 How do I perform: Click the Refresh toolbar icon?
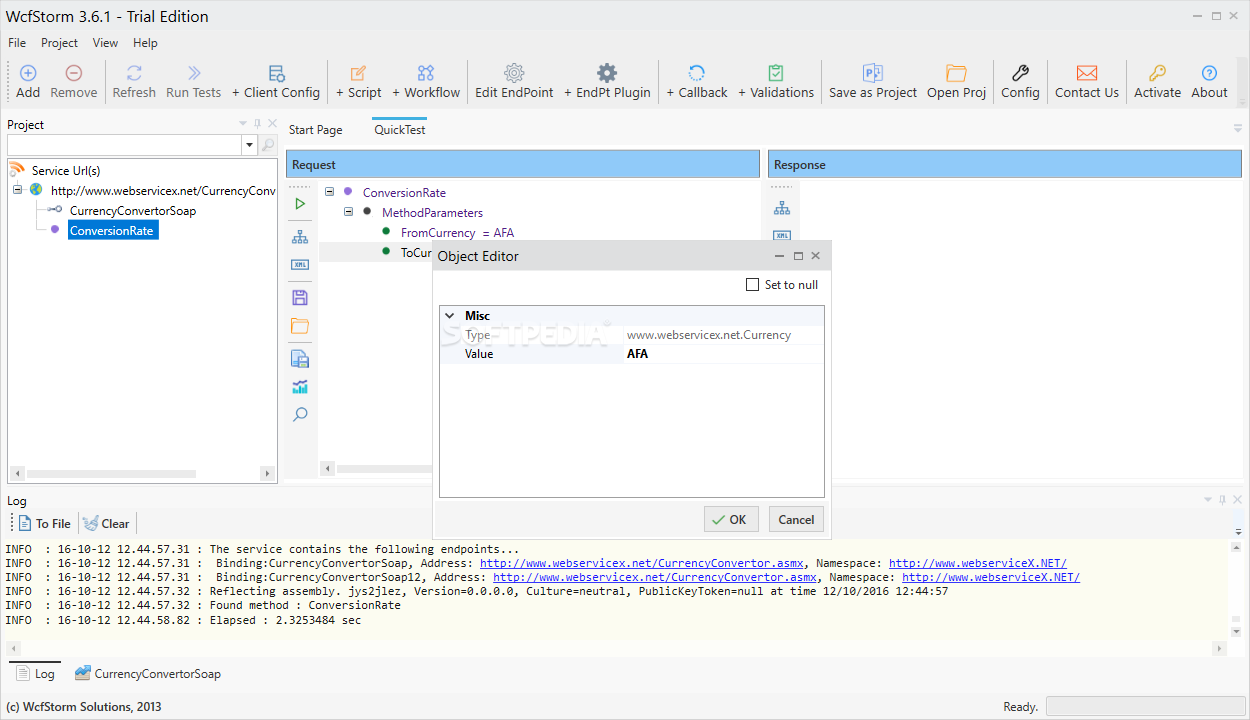click(x=134, y=73)
